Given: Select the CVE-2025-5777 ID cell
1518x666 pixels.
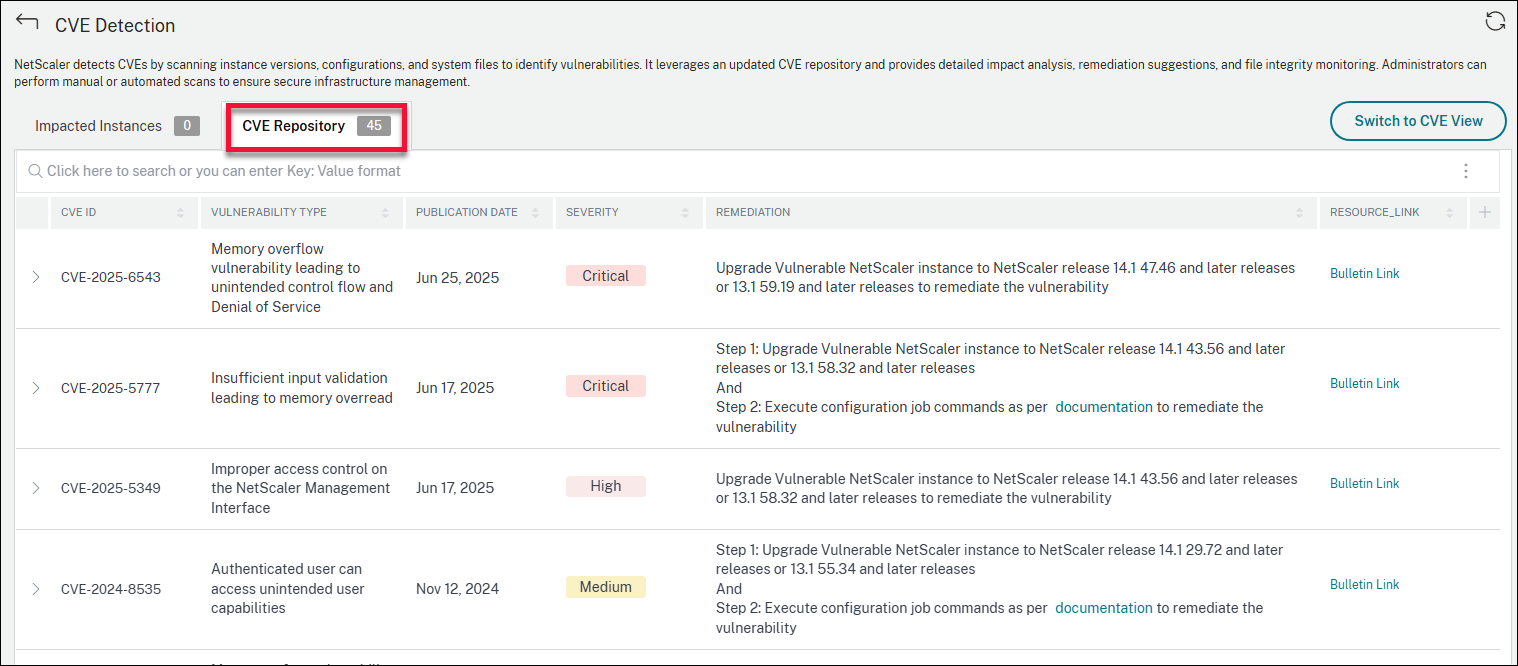Looking at the screenshot, I should [111, 388].
